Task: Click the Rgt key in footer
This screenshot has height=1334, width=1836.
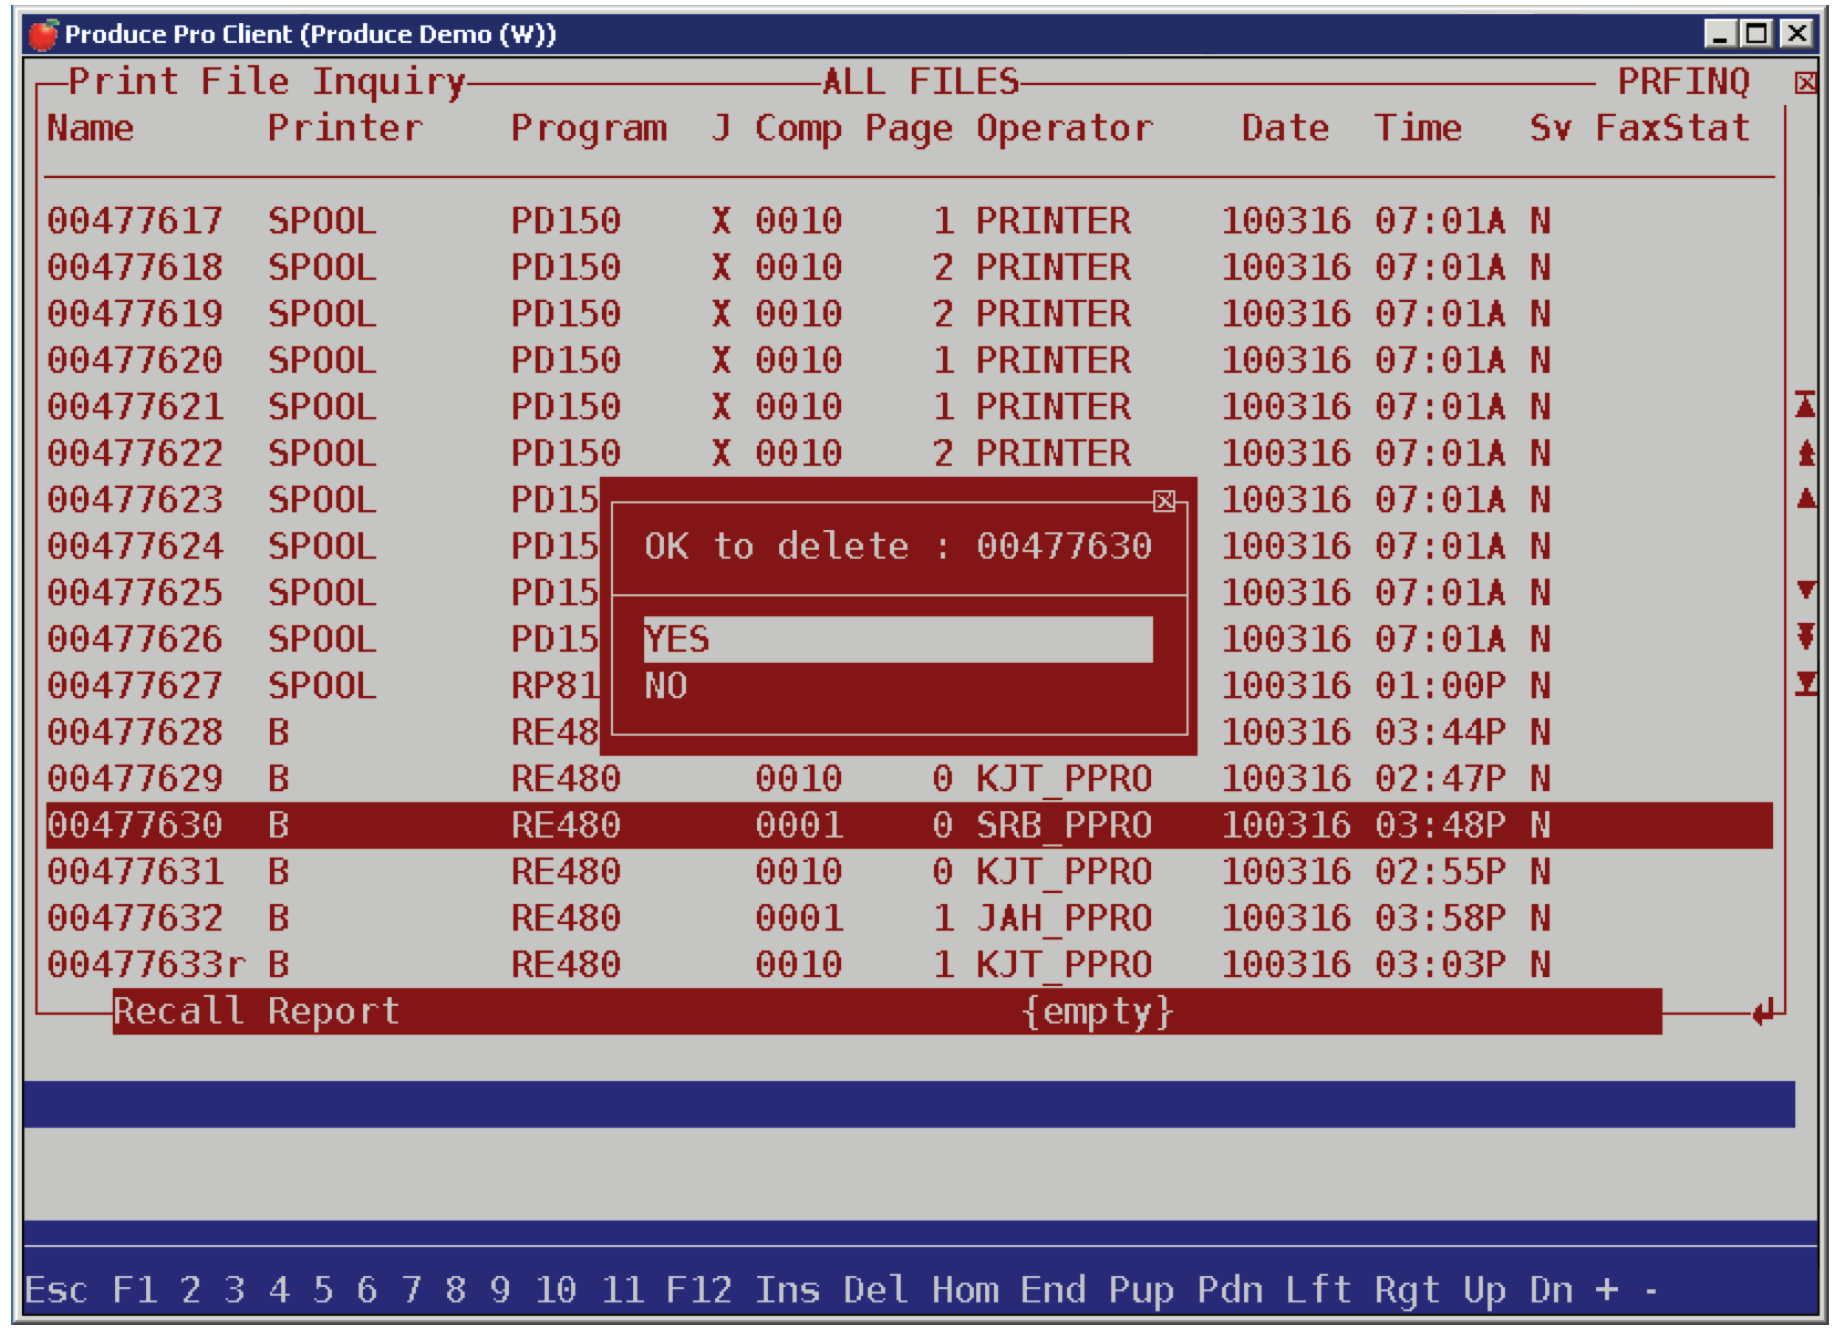Action: (1407, 1289)
